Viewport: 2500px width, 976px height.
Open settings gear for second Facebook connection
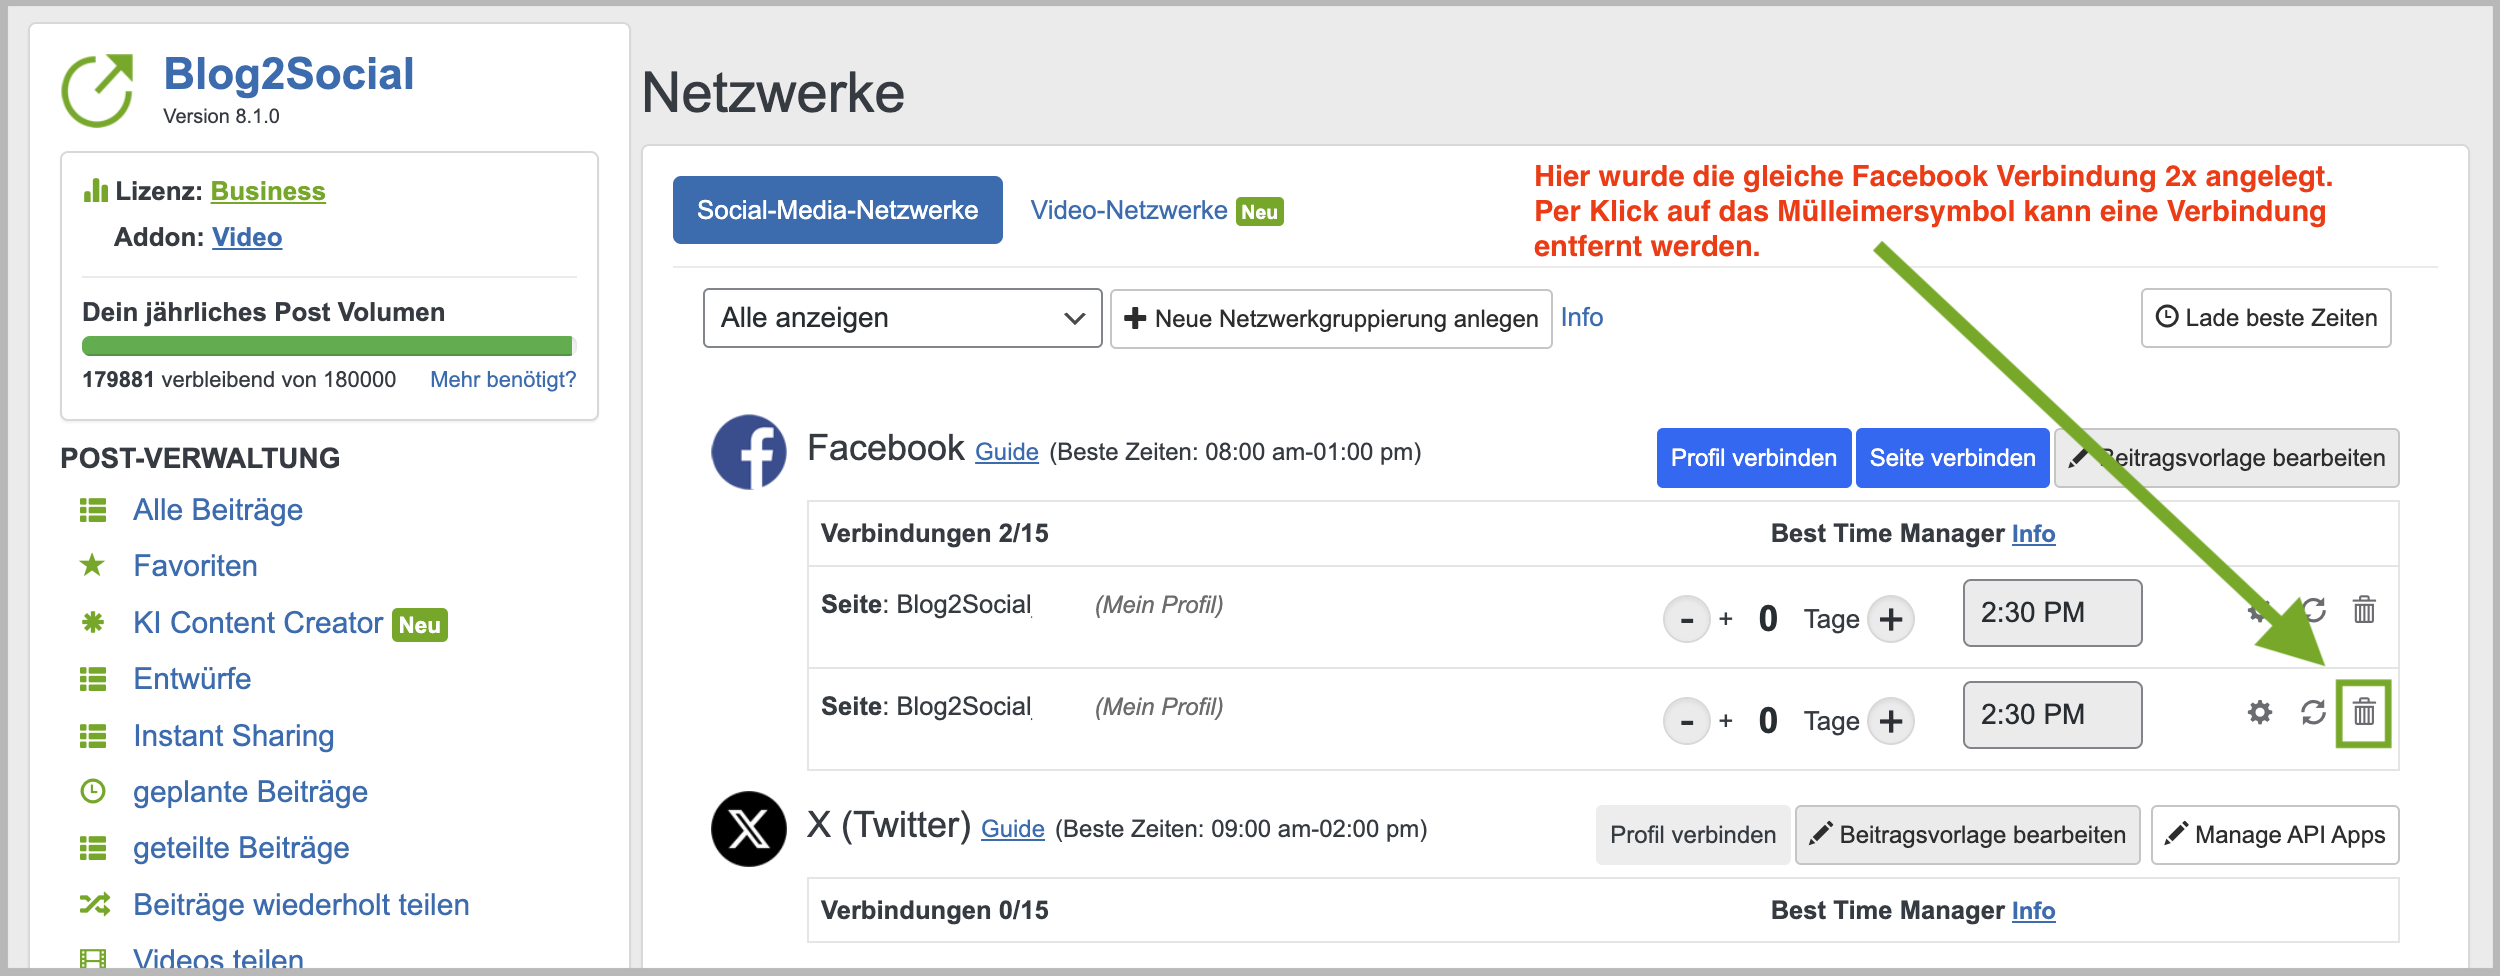click(2260, 713)
